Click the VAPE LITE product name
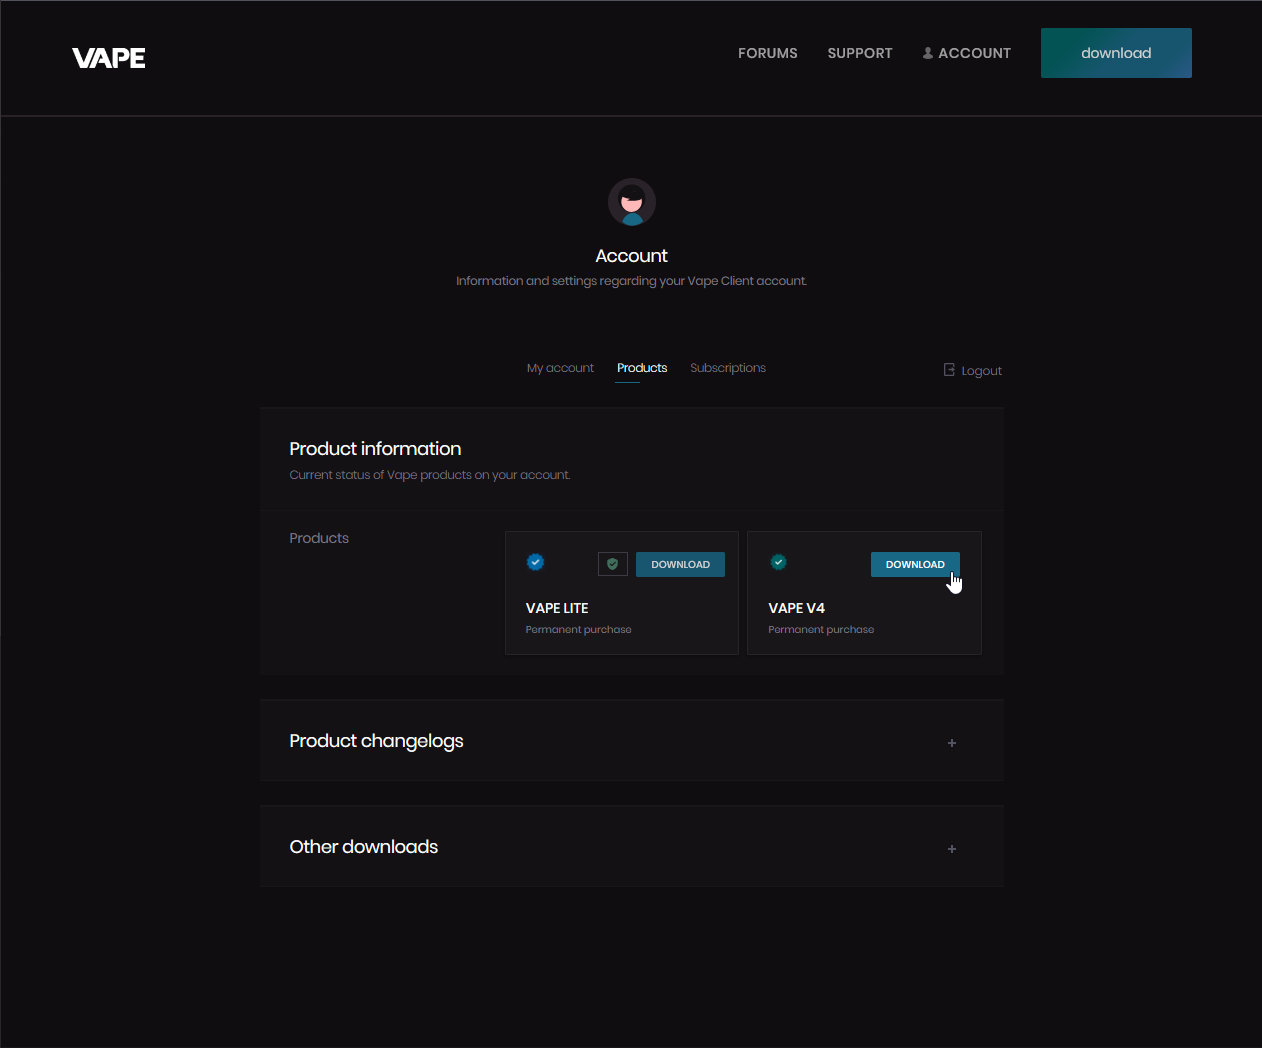Screen dimensions: 1262x1048 click(557, 608)
